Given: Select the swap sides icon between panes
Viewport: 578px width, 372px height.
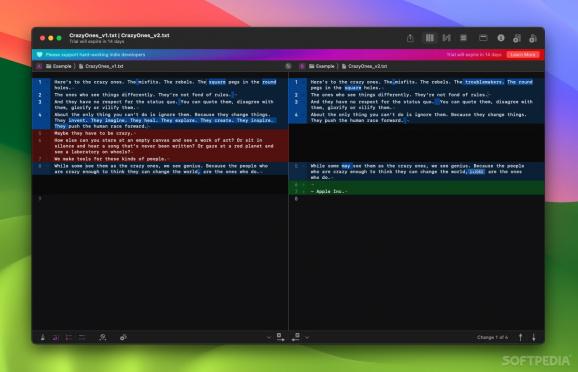Looking at the screenshot, I should point(288,66).
